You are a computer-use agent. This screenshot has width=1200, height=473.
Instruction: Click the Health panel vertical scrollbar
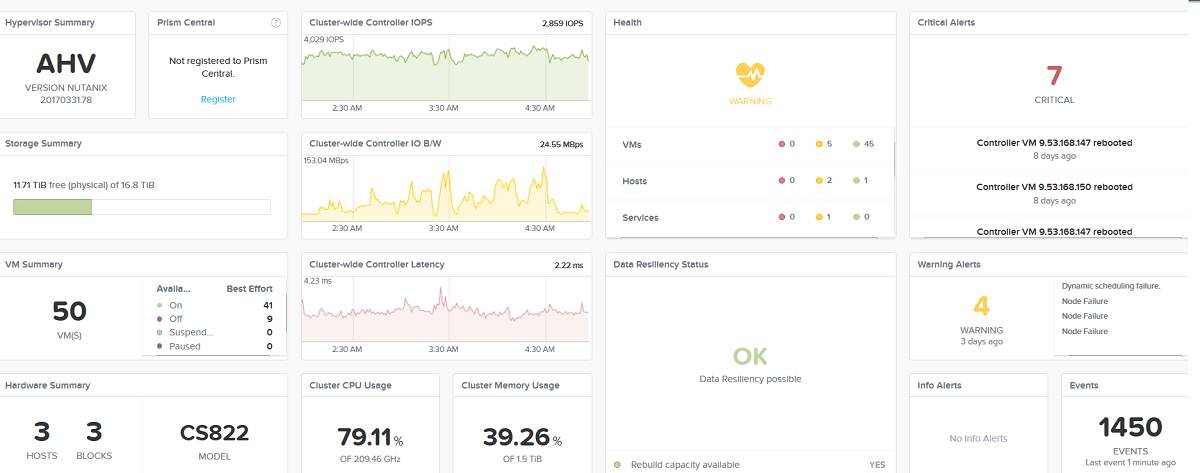tap(893, 157)
